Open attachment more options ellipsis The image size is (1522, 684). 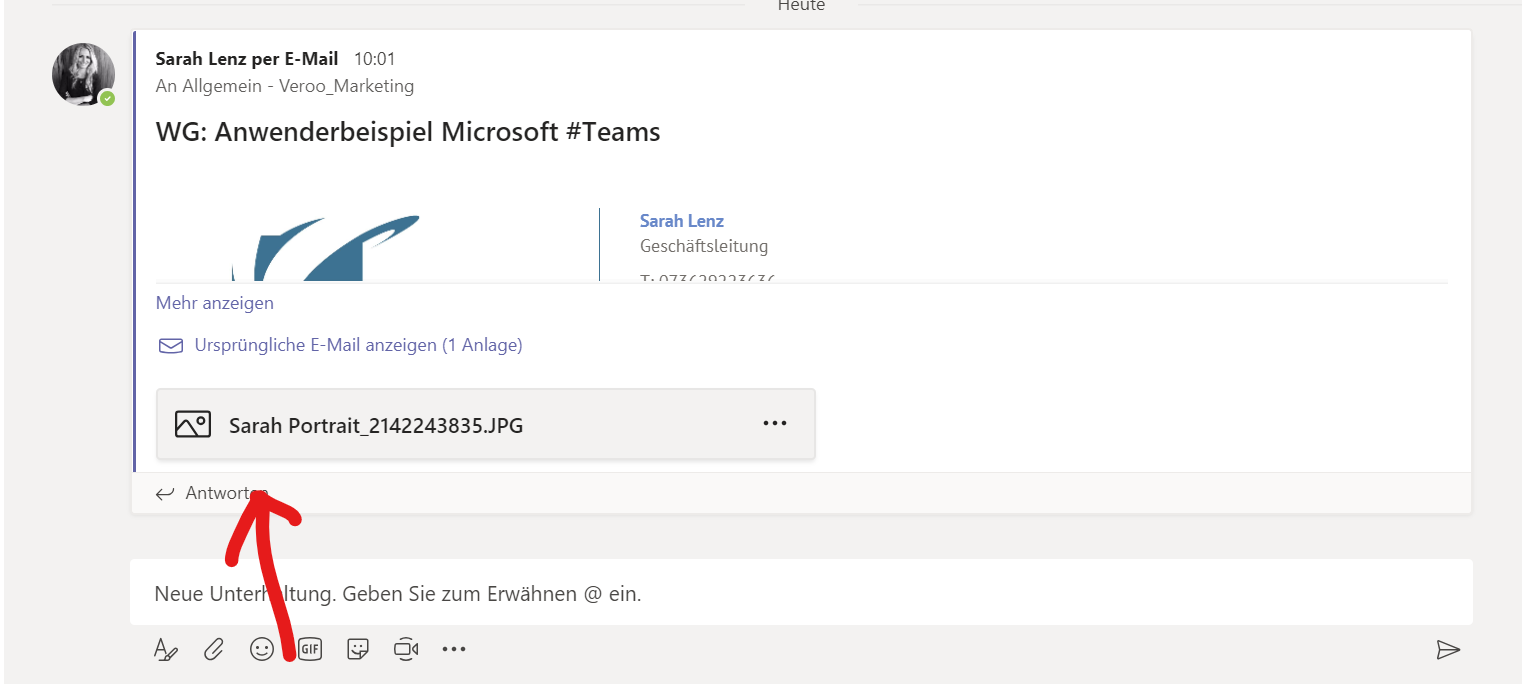[x=775, y=424]
